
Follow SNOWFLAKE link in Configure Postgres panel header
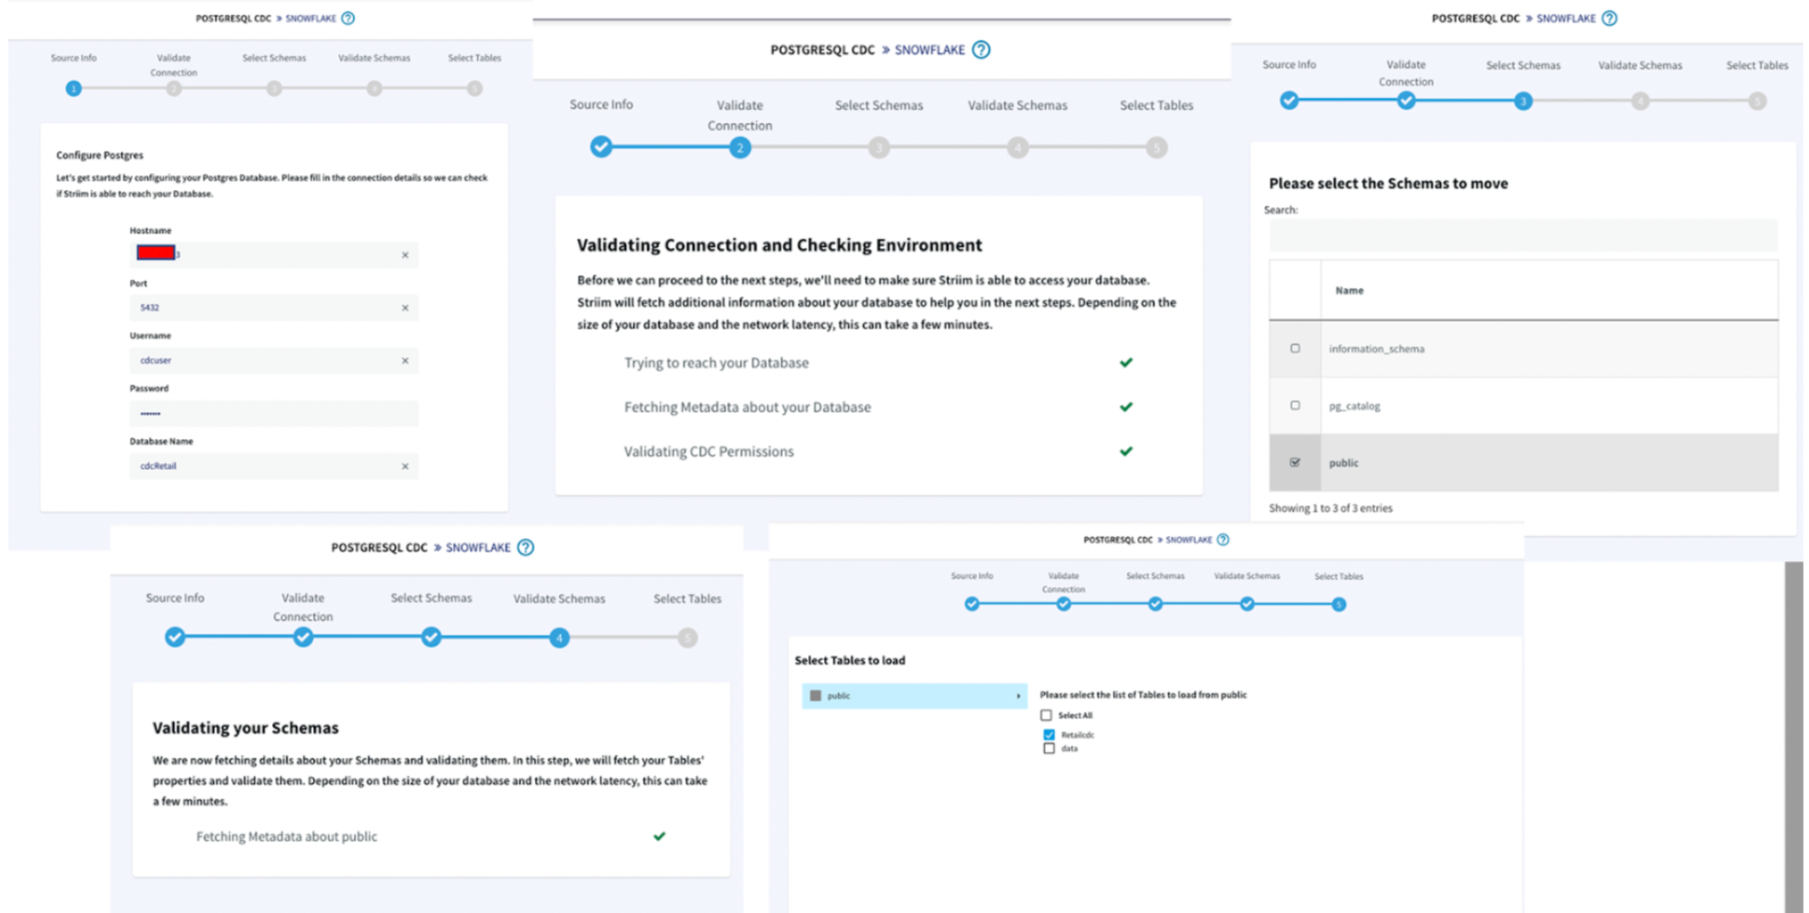311,18
